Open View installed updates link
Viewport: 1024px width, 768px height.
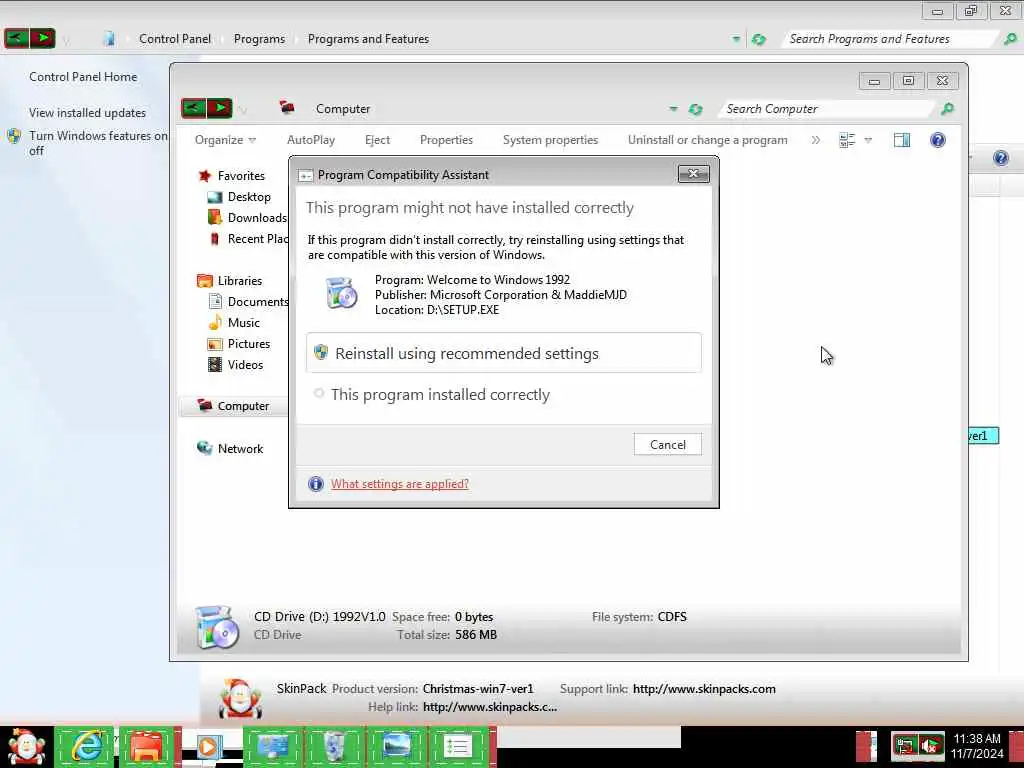pyautogui.click(x=88, y=113)
